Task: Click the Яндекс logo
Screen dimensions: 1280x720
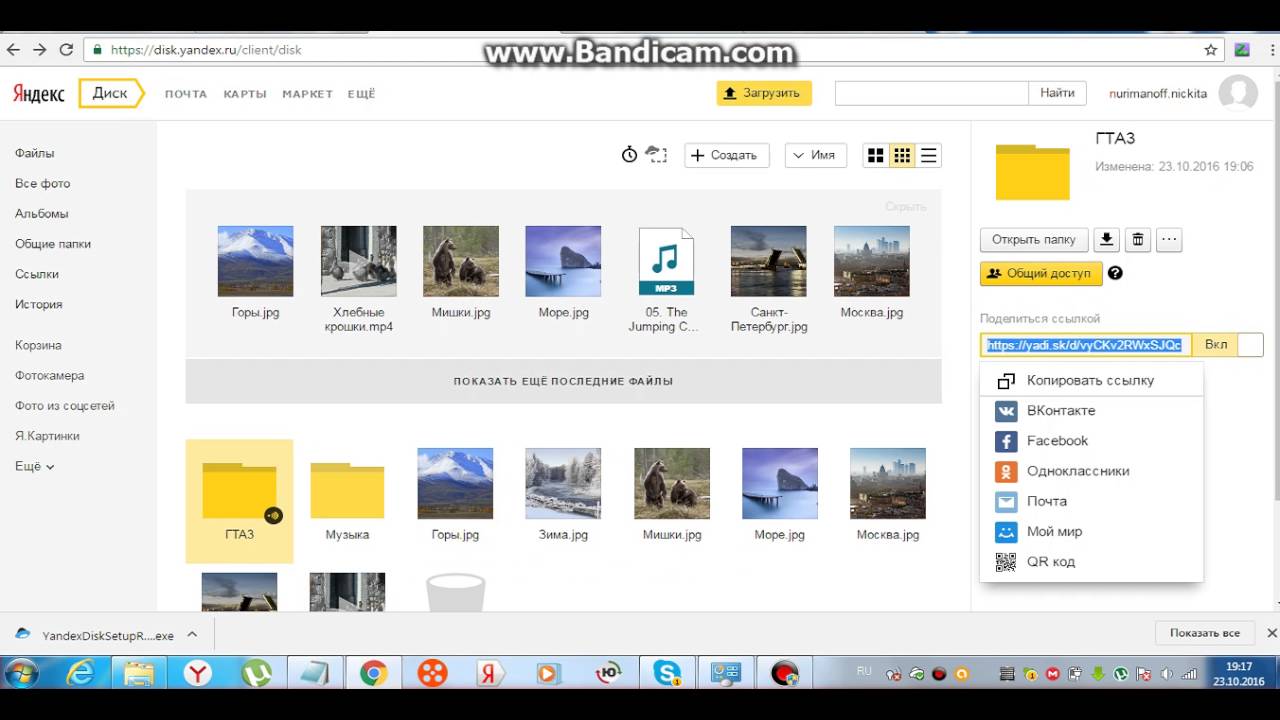Action: pos(39,94)
